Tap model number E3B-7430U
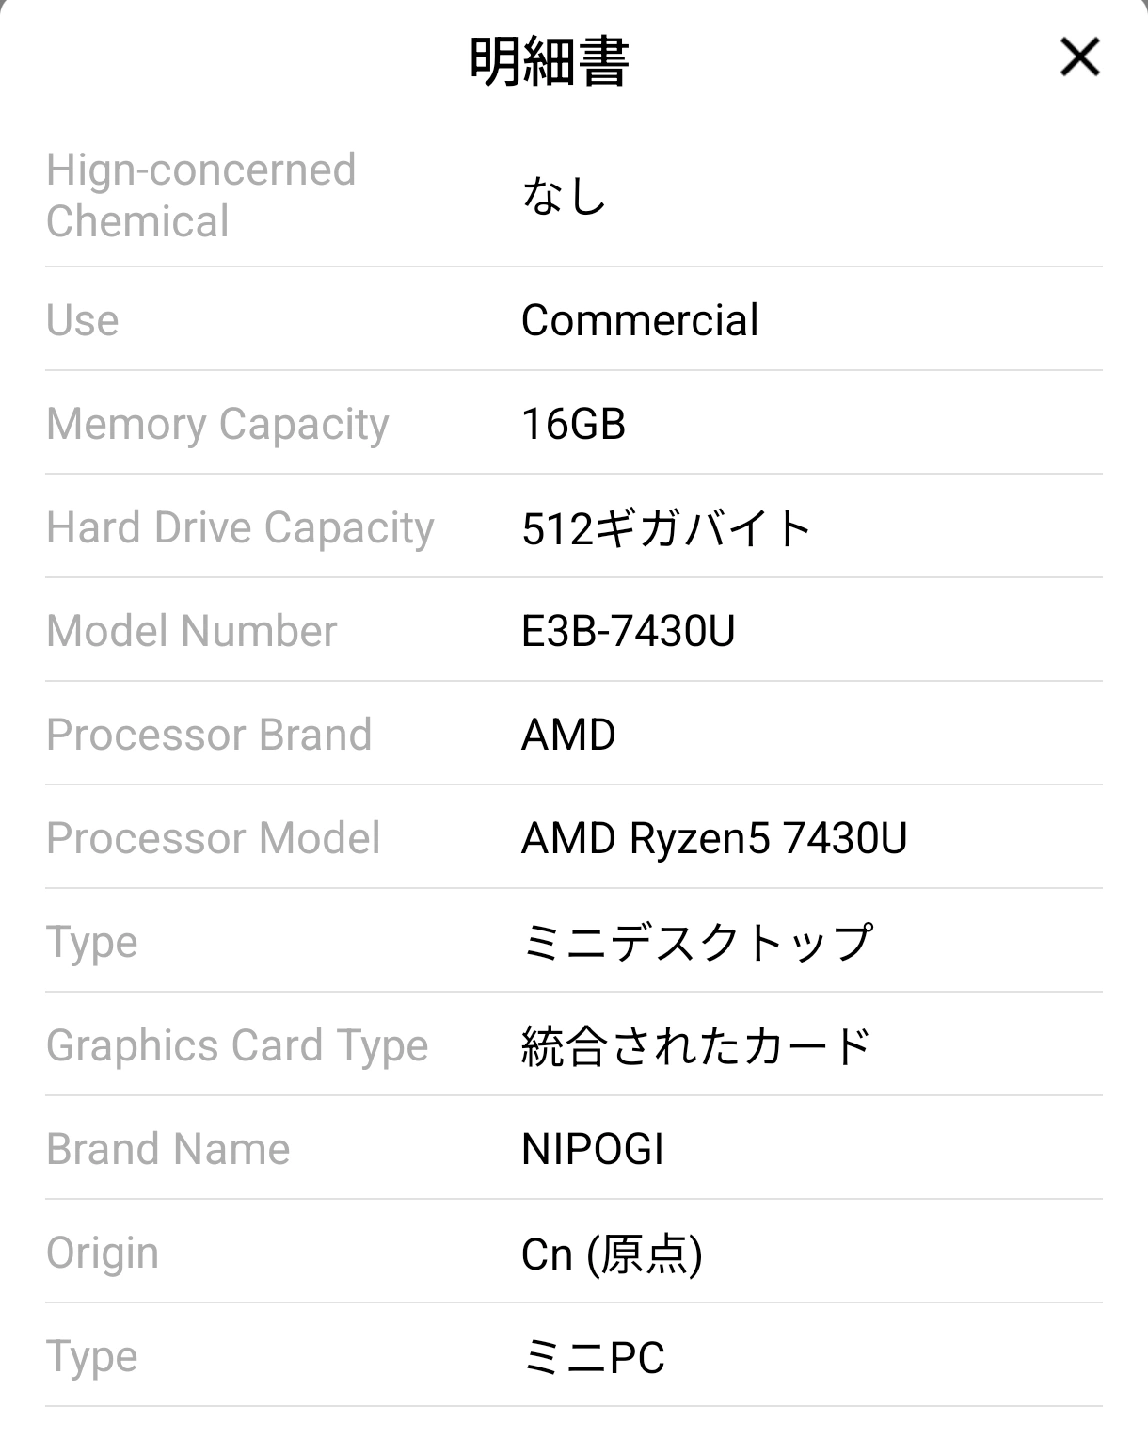This screenshot has height=1440, width=1148. (x=628, y=631)
